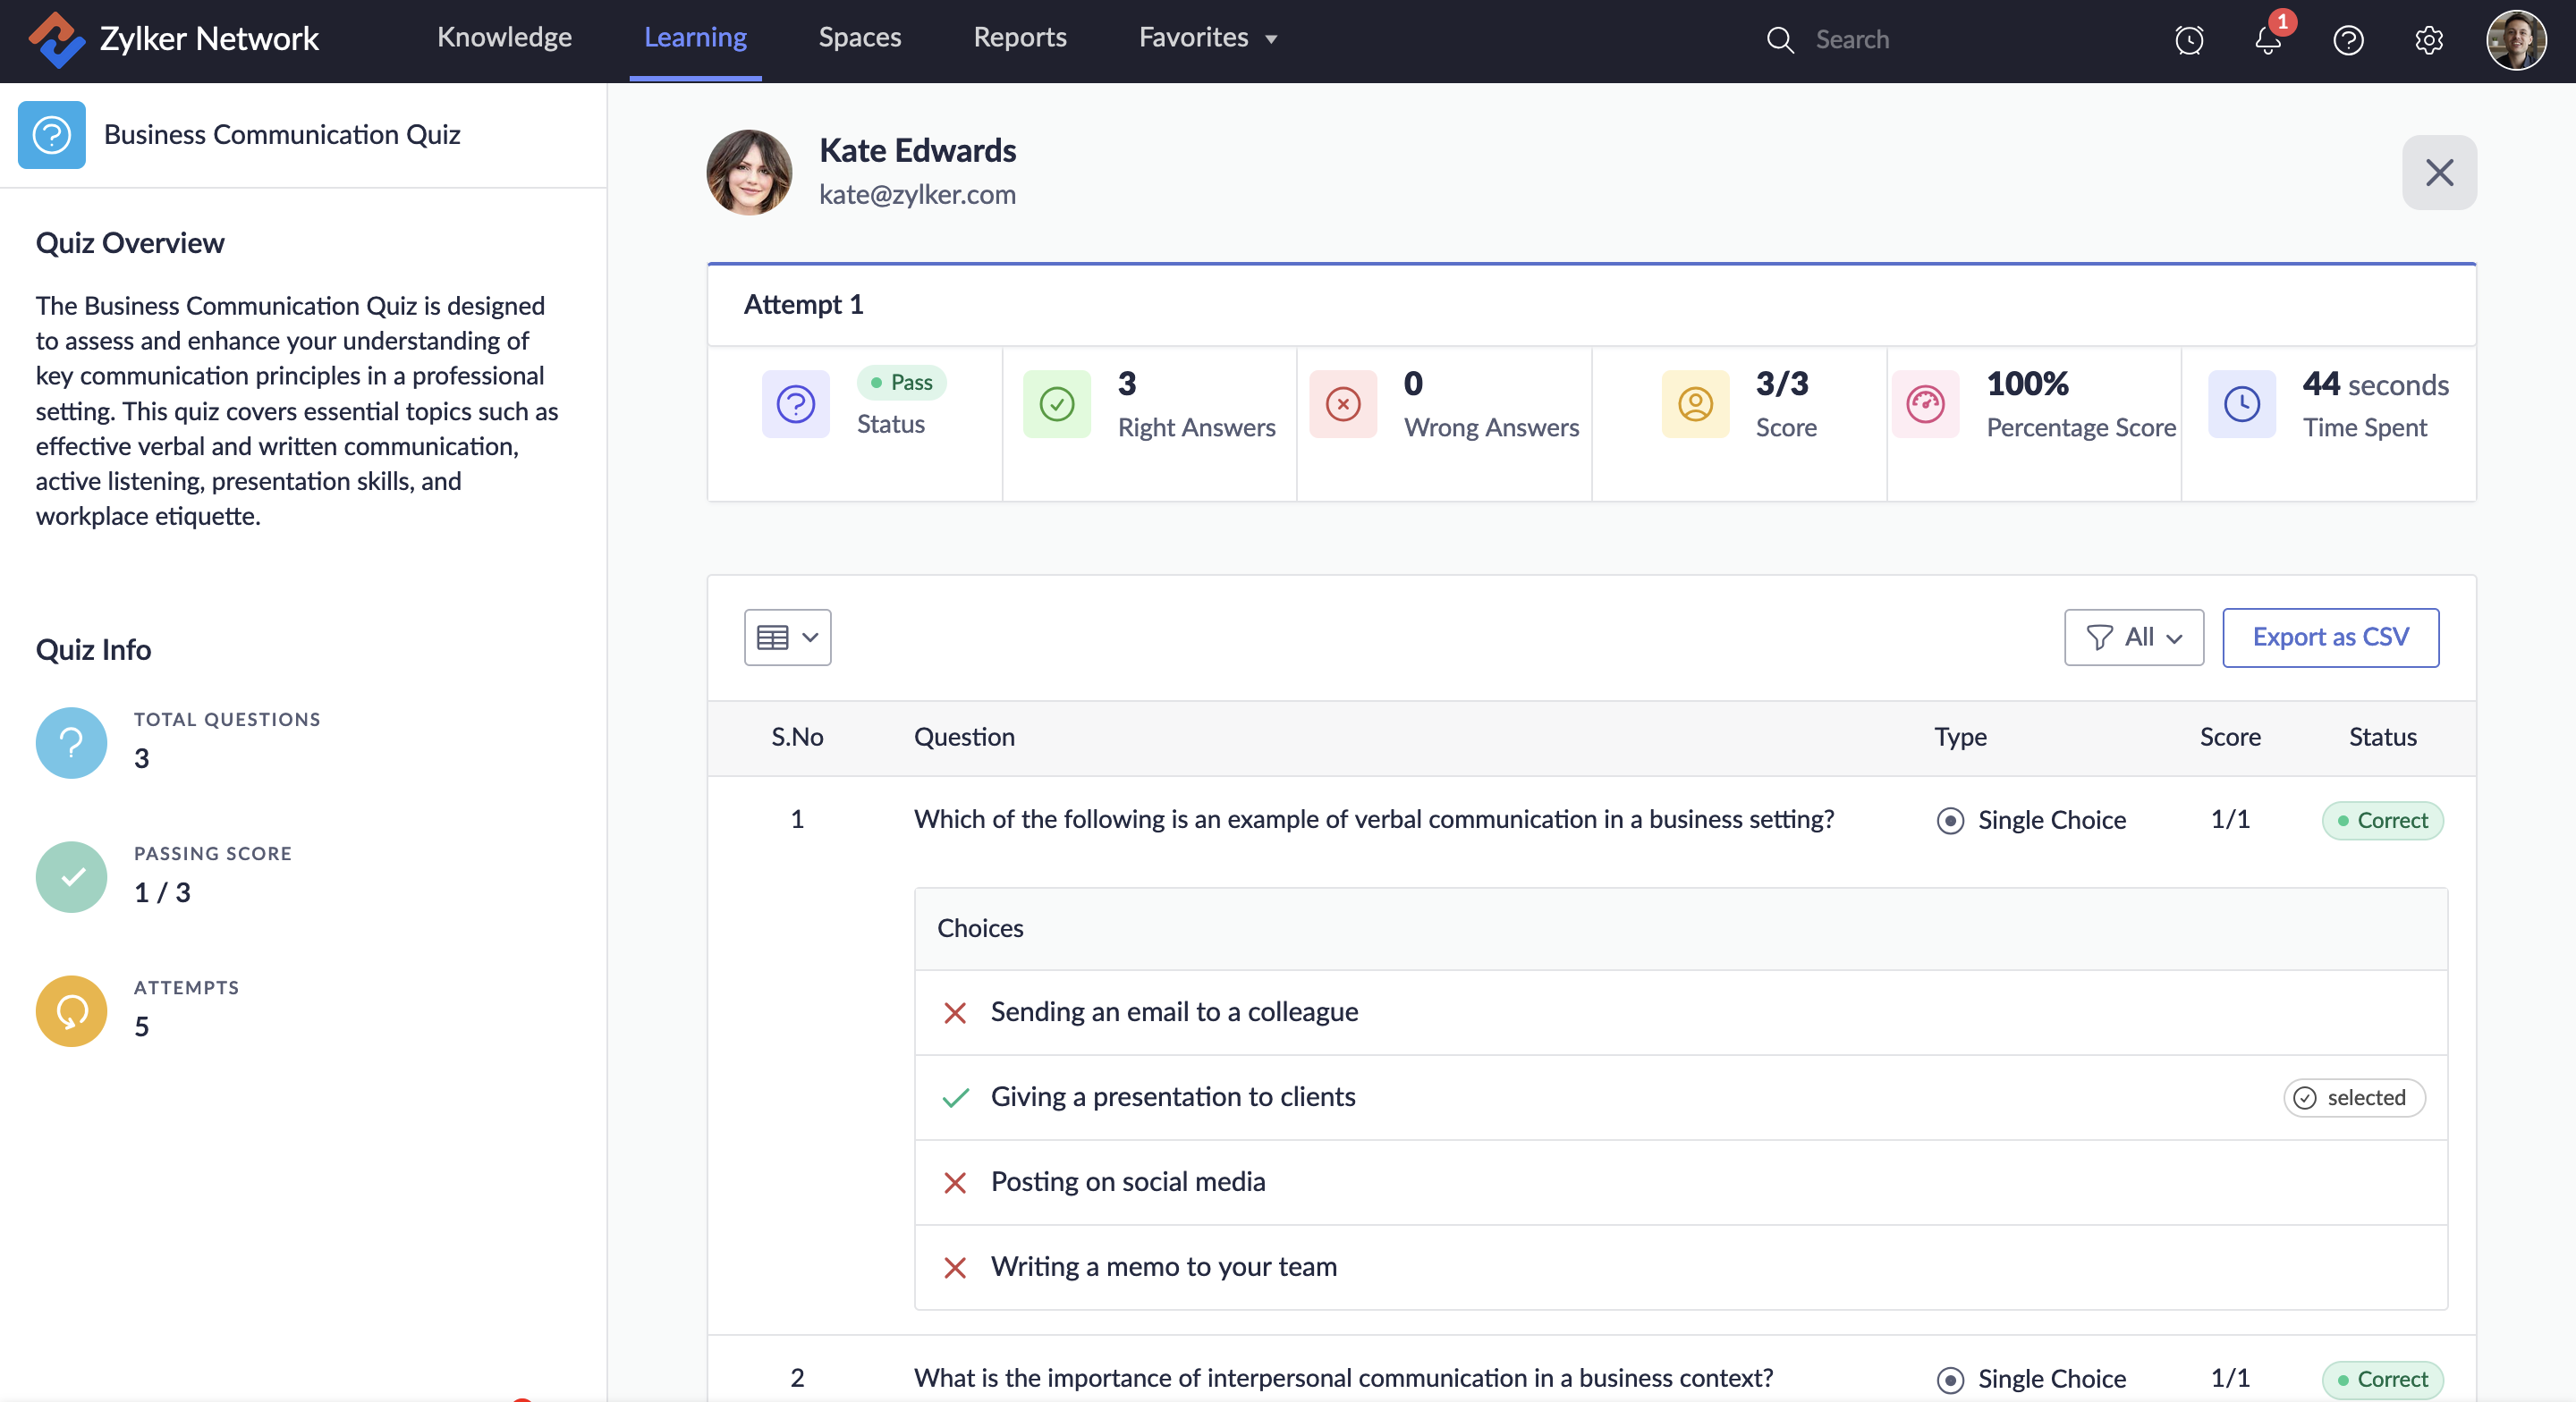Click Single Choice radio icon for question 1
Viewport: 2576px width, 1402px height.
[x=1949, y=821]
